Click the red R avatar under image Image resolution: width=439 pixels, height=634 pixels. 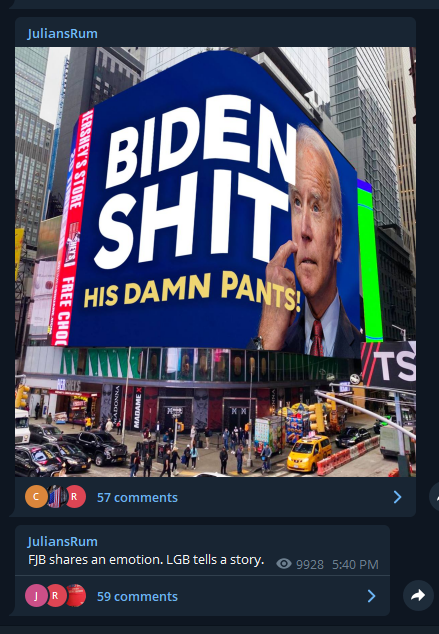tap(75, 497)
